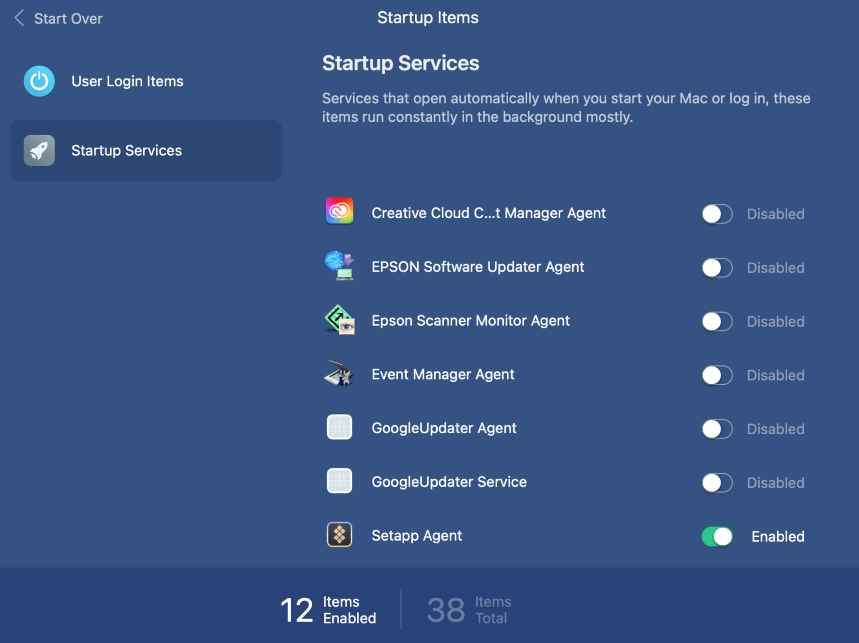Viewport: 859px width, 643px height.
Task: Click the Setapp Agent icon
Action: point(339,535)
